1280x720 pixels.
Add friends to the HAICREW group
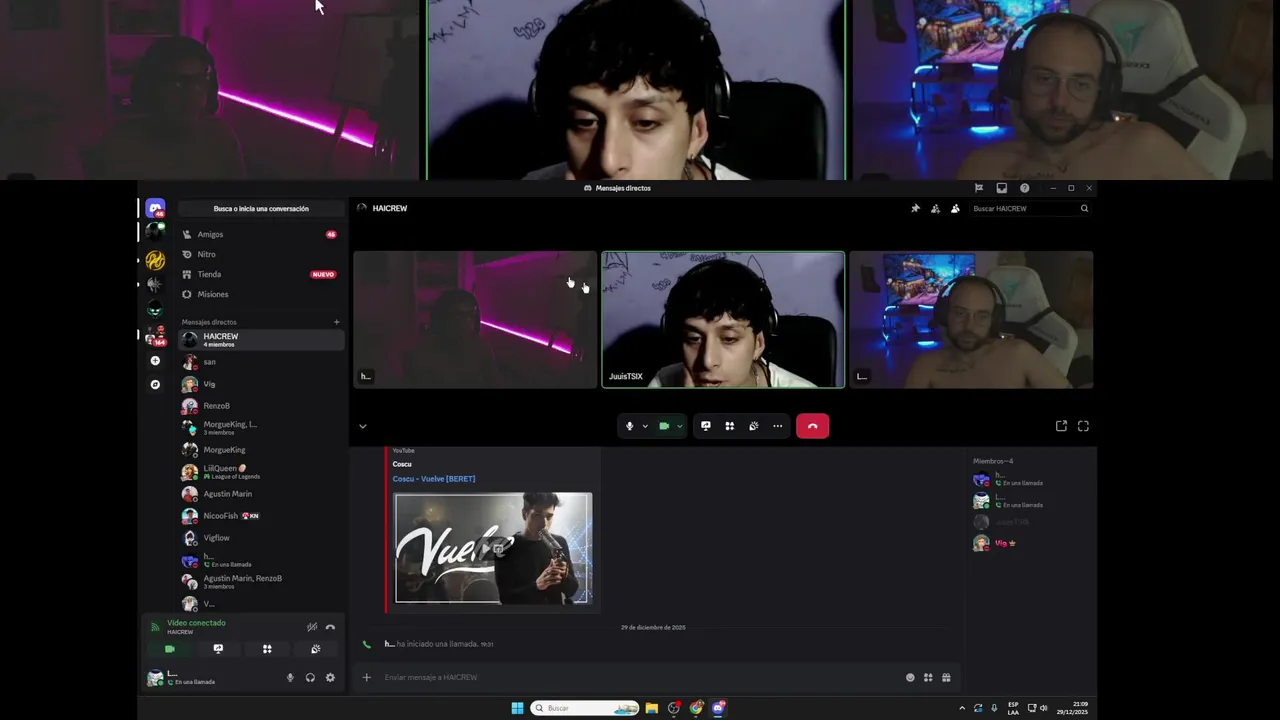935,208
